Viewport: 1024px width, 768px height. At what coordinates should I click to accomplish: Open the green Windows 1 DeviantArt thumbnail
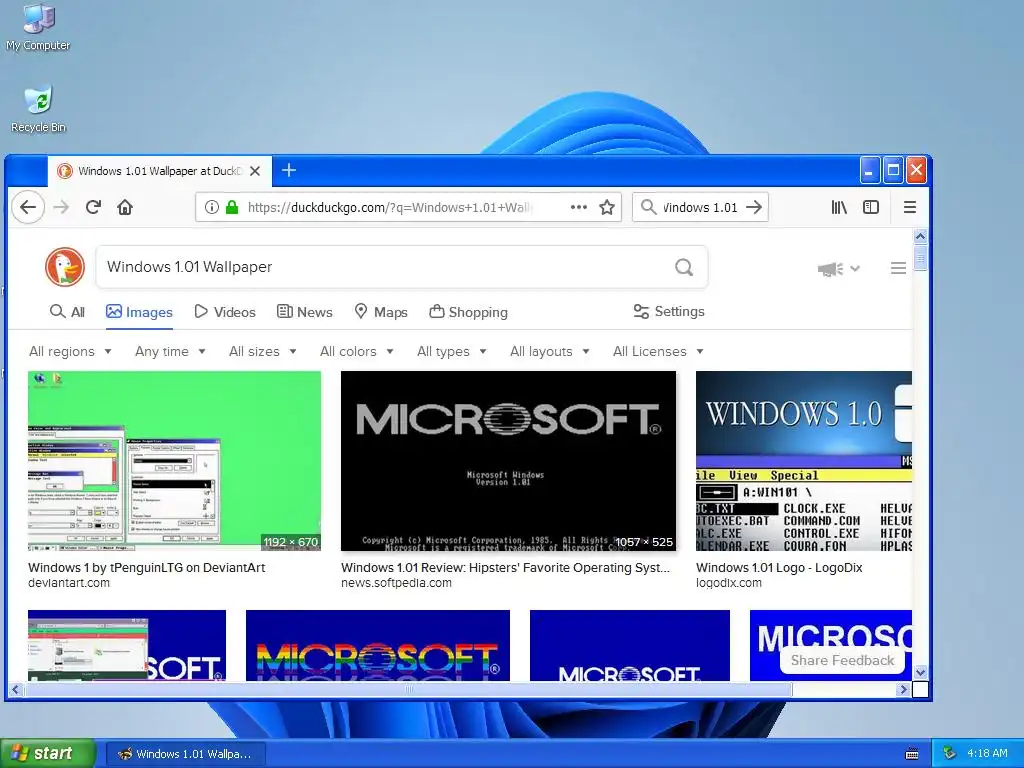pyautogui.click(x=174, y=461)
